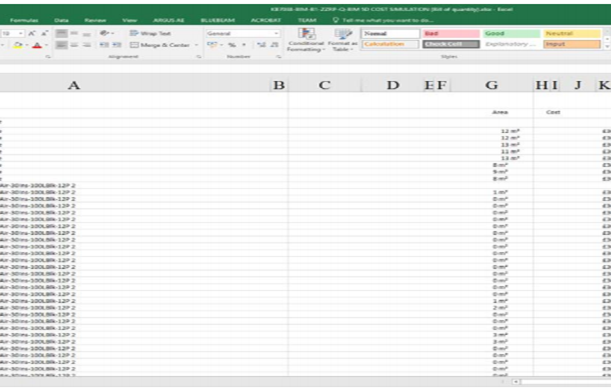Select column A header
Image resolution: width=611 pixels, height=392 pixels.
click(135, 85)
